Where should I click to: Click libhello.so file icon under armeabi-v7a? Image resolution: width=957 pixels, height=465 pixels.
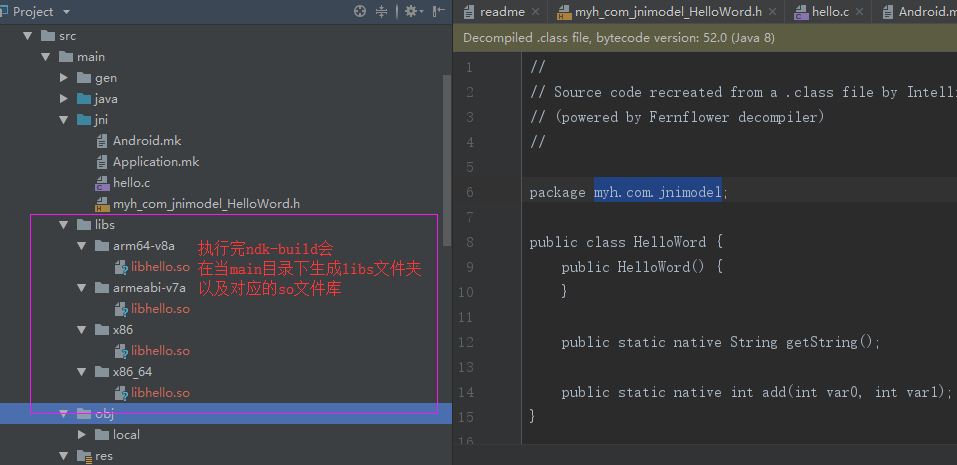pos(121,309)
